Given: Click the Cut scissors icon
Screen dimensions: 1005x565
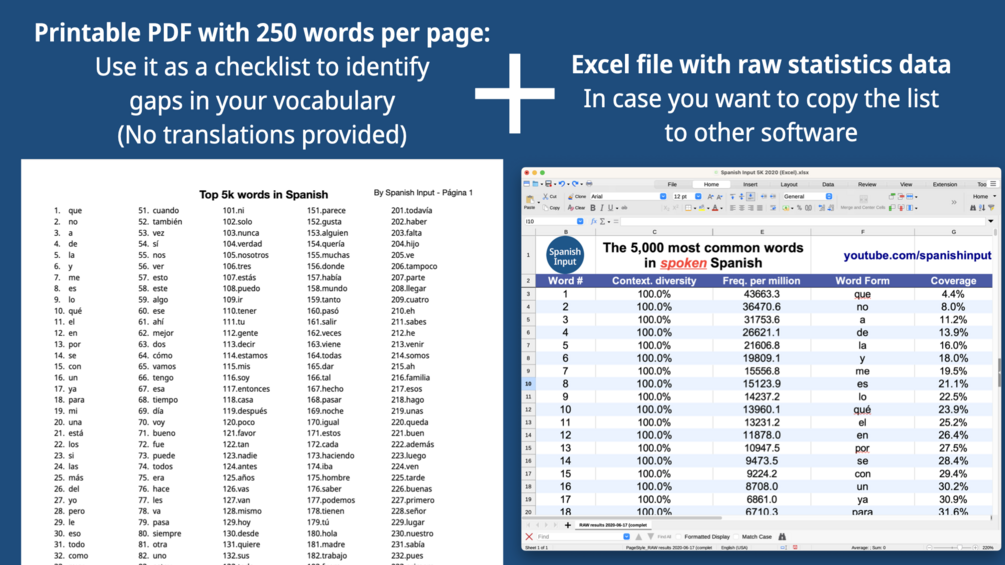Looking at the screenshot, I should [x=545, y=197].
